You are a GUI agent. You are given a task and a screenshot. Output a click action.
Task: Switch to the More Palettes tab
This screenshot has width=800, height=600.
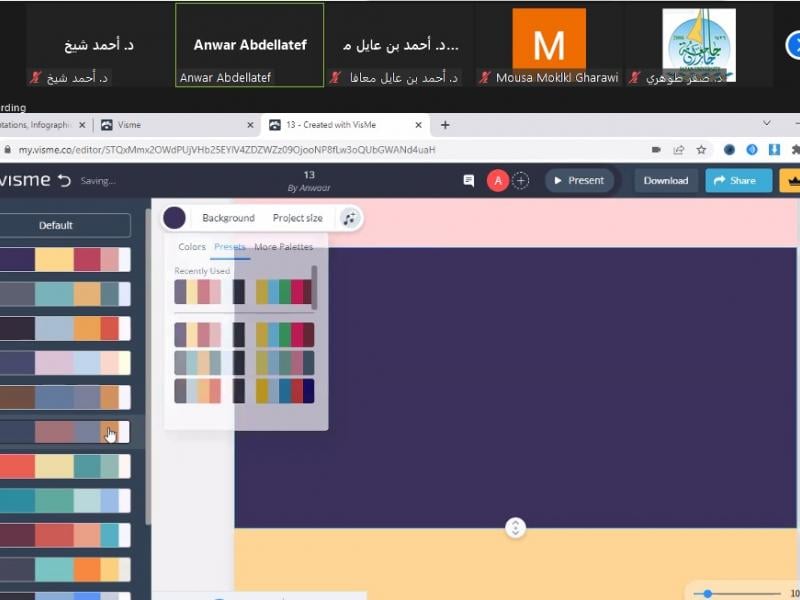click(283, 247)
